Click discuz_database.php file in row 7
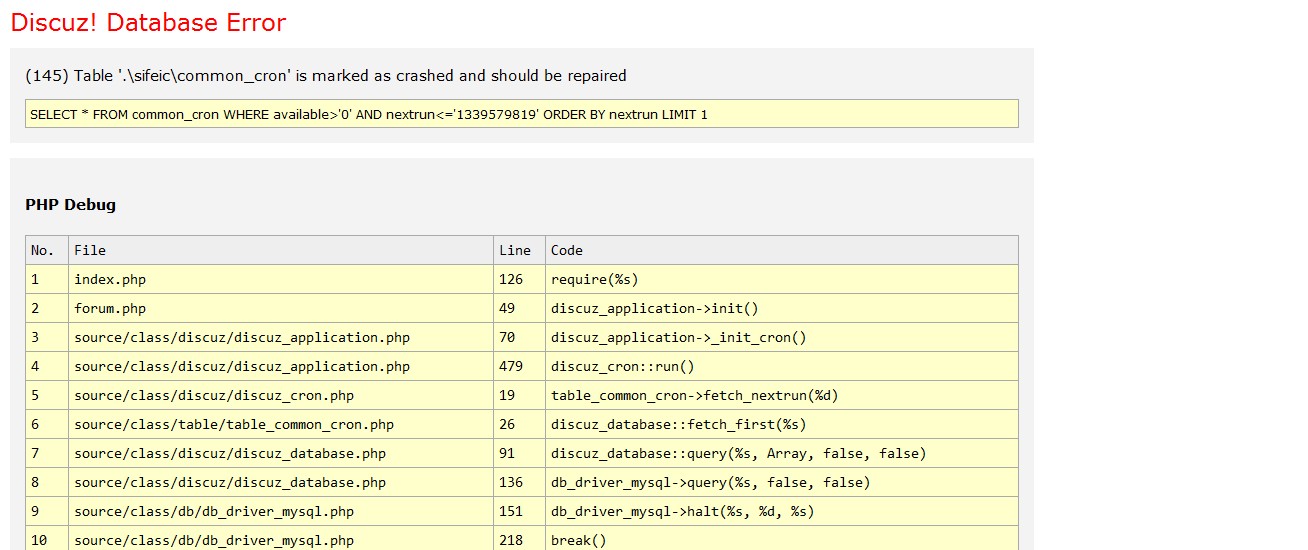 click(x=281, y=453)
